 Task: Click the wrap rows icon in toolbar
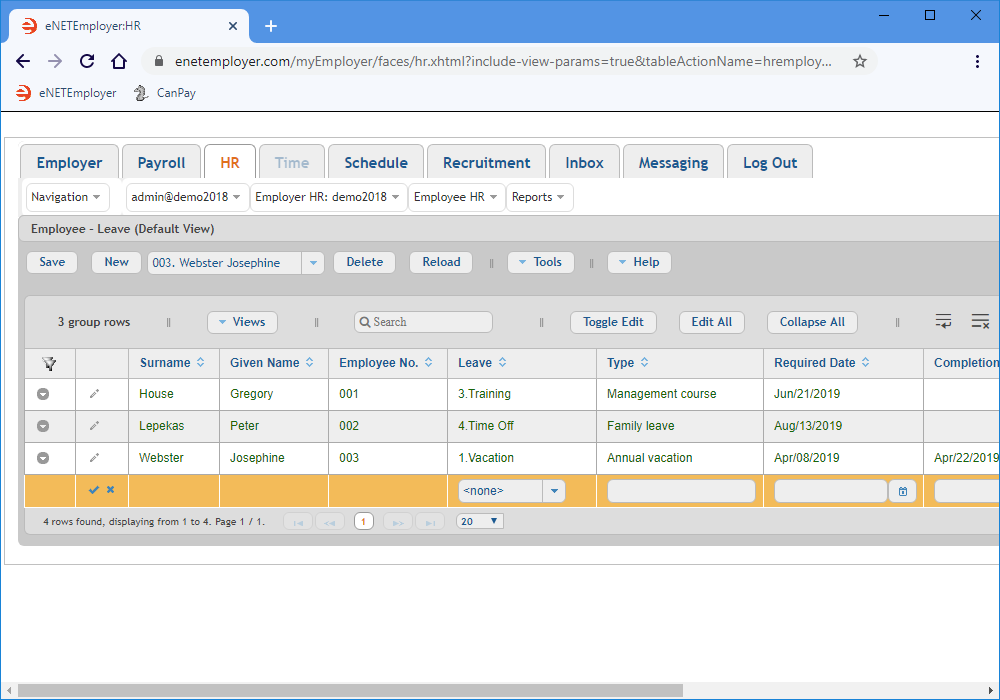click(943, 321)
